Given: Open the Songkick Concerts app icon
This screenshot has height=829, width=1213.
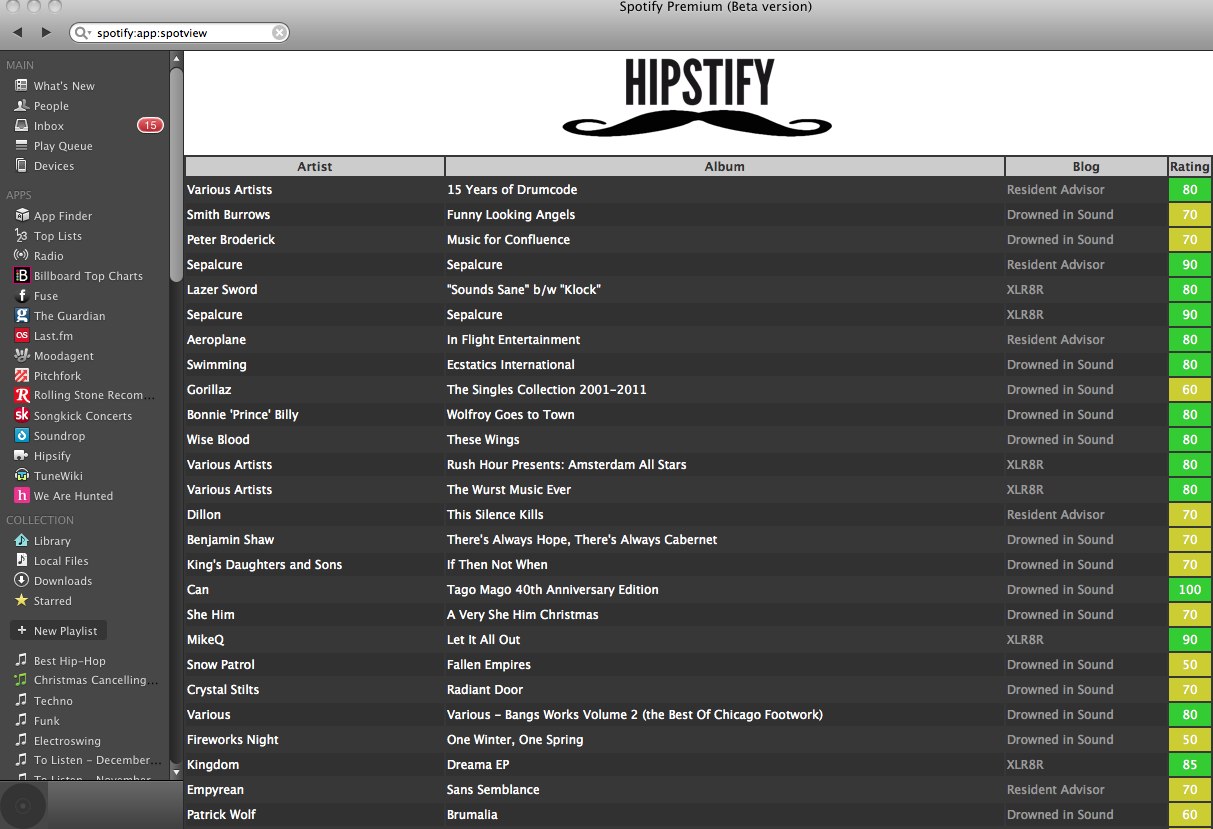Looking at the screenshot, I should 22,416.
